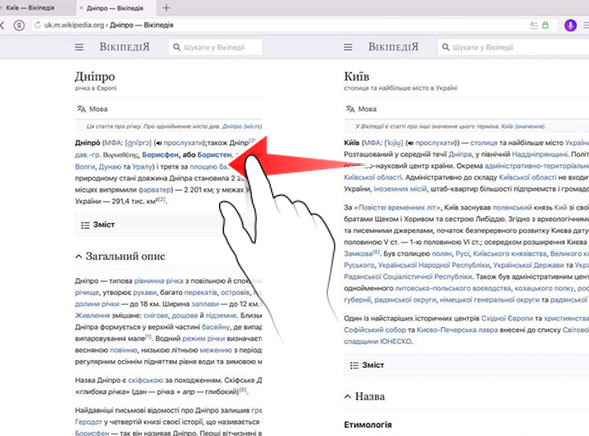Open the МФА link on Київ page

pos(372,143)
